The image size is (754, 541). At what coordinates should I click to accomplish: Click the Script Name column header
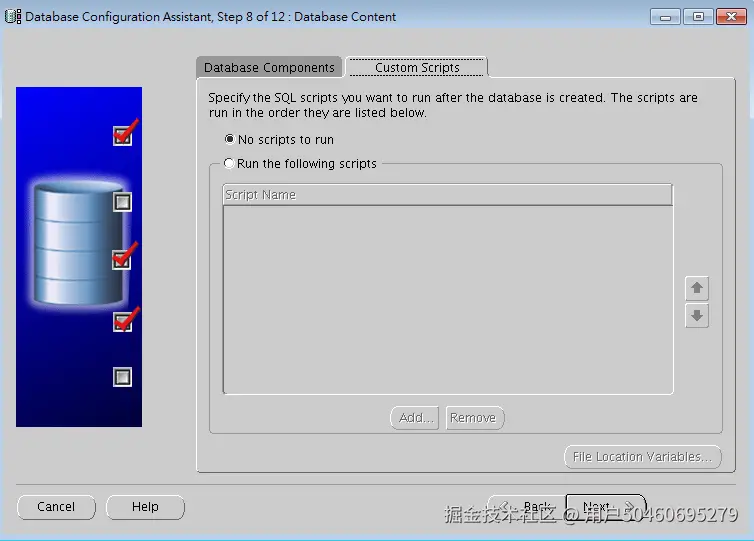coord(447,195)
